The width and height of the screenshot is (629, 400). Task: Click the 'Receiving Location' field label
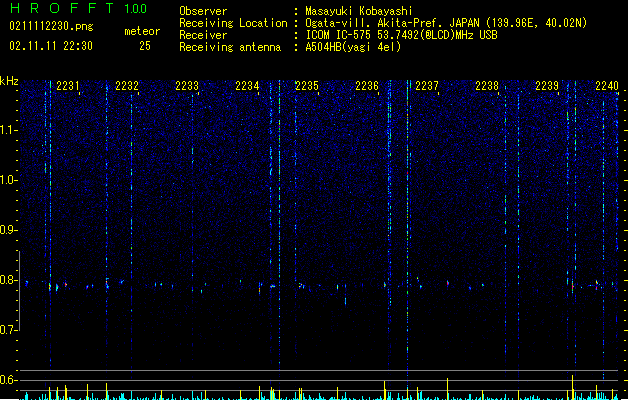coord(233,23)
